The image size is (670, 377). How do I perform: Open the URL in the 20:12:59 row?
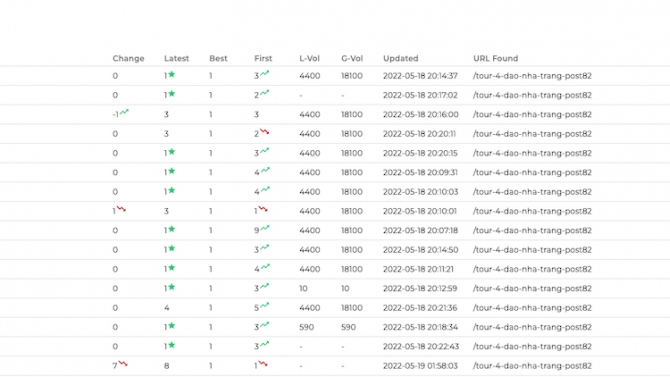click(x=532, y=289)
